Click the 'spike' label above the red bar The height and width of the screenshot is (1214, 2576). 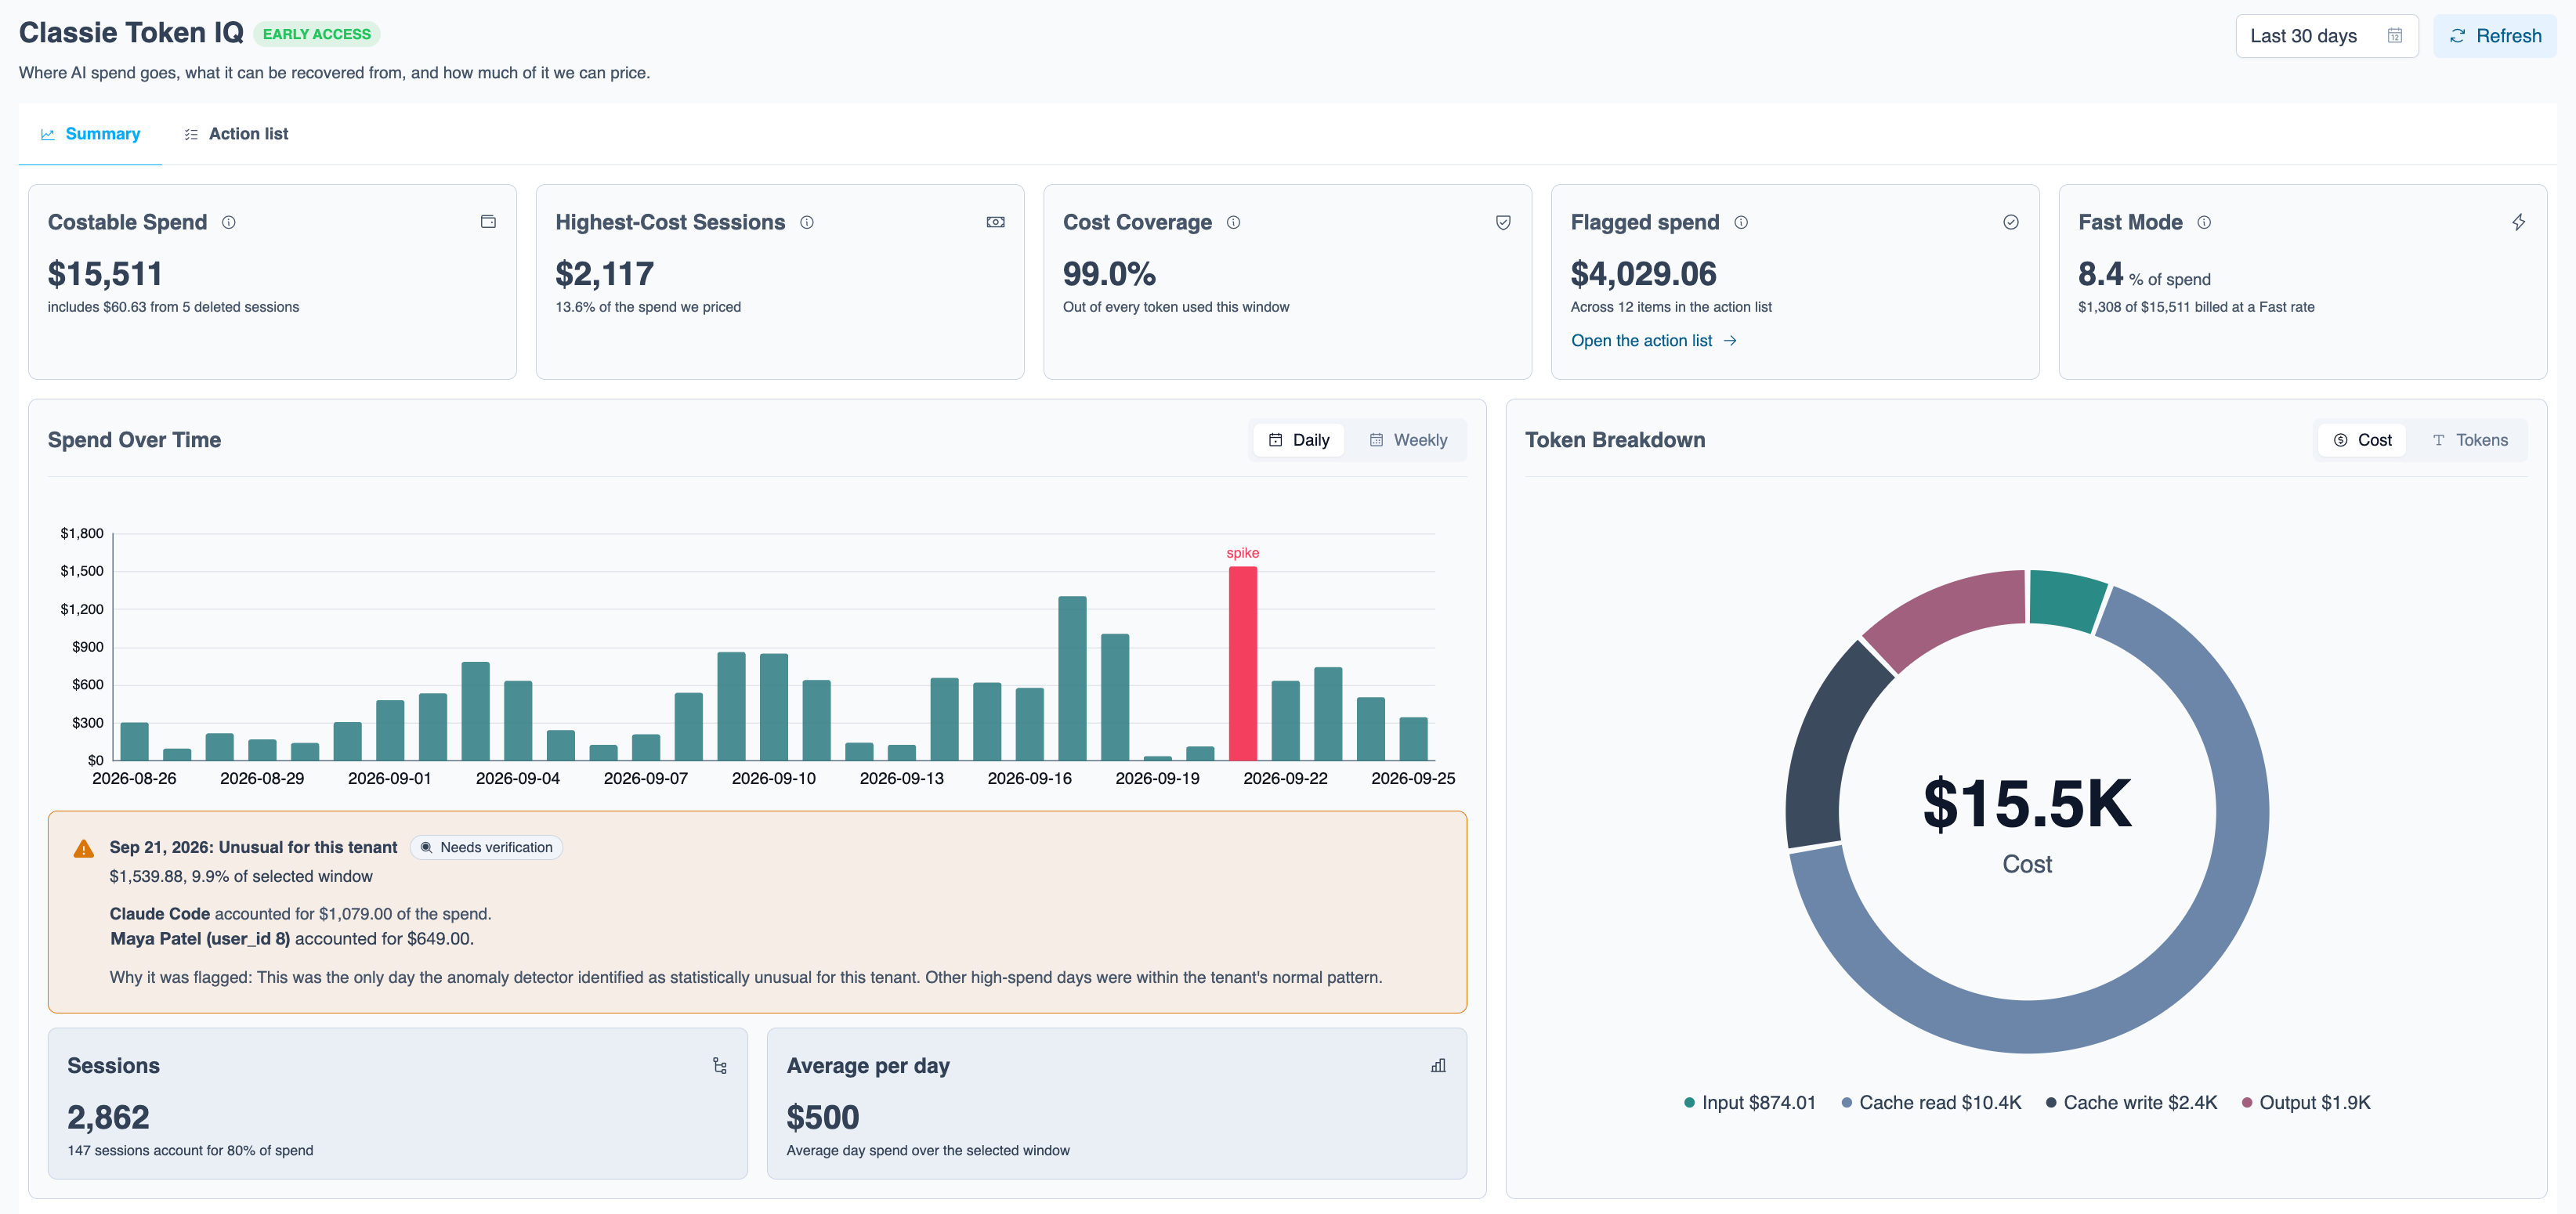click(1243, 553)
